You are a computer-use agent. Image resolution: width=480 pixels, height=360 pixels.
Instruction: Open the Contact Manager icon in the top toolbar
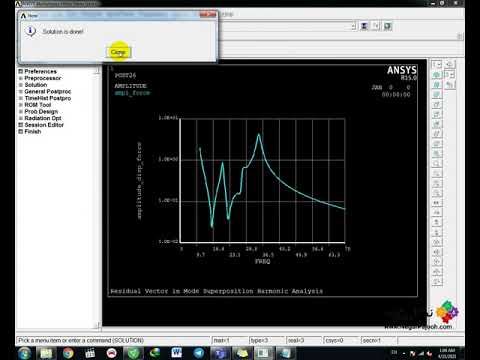(387, 26)
